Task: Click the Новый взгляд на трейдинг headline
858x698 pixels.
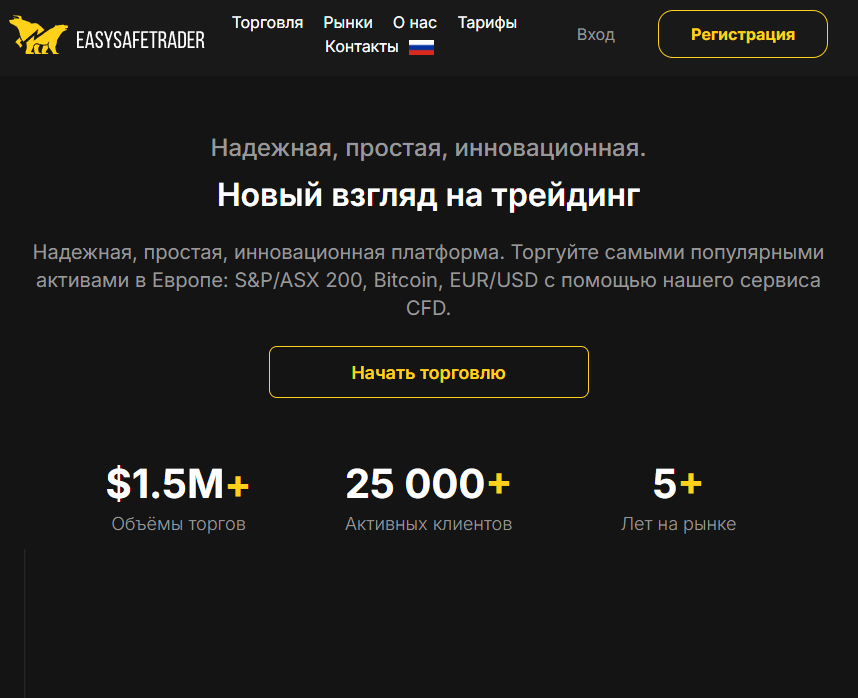Action: point(428,195)
